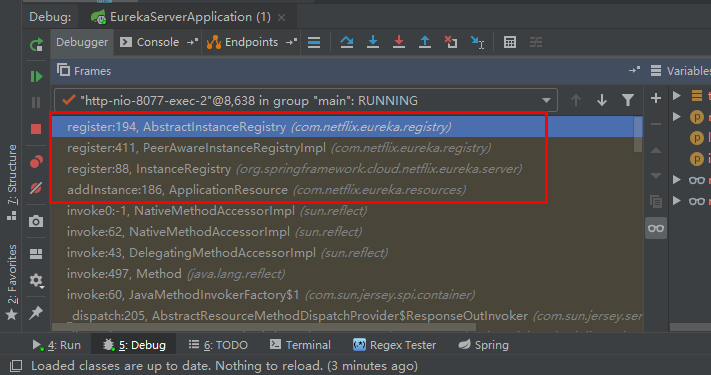Screen dimensions: 711x375
Task: Click frames list horizontal scrollbar
Action: 264,327
